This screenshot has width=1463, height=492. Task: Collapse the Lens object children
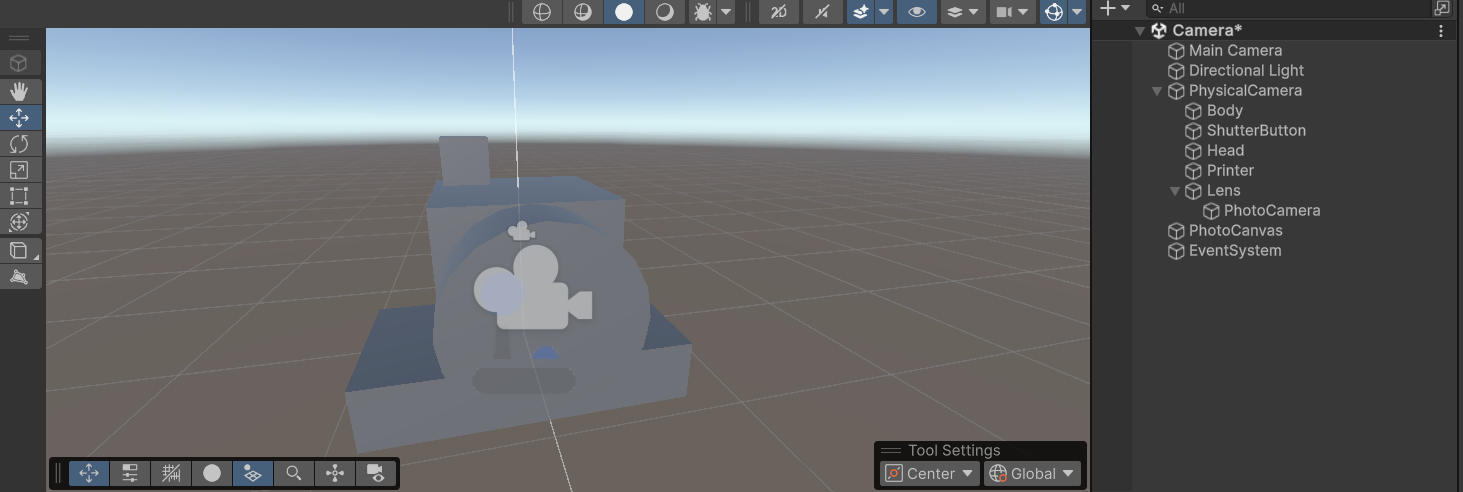[x=1176, y=191]
